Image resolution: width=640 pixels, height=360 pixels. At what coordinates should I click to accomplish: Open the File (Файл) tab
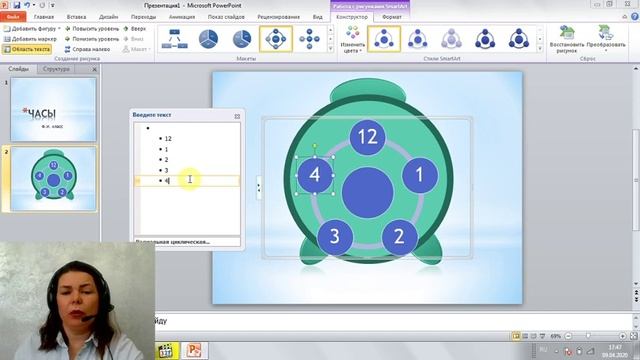[x=13, y=17]
